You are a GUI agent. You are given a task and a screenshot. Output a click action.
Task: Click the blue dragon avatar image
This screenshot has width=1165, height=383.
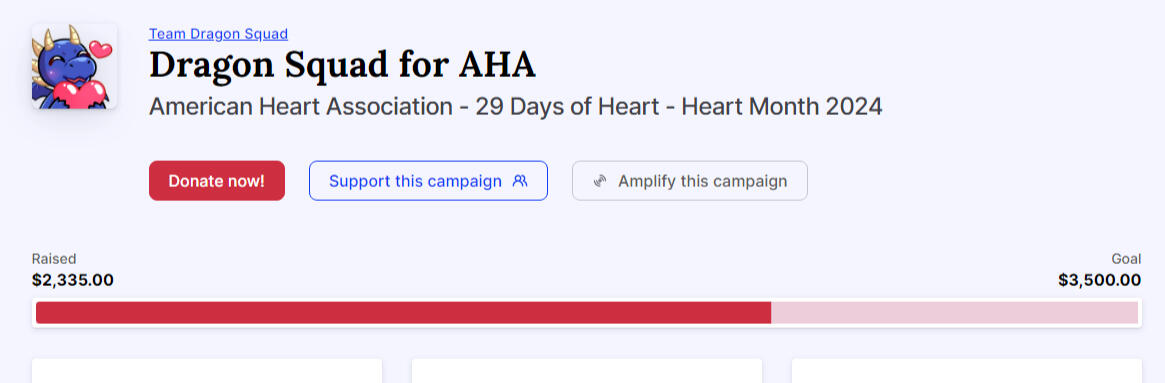(x=74, y=66)
